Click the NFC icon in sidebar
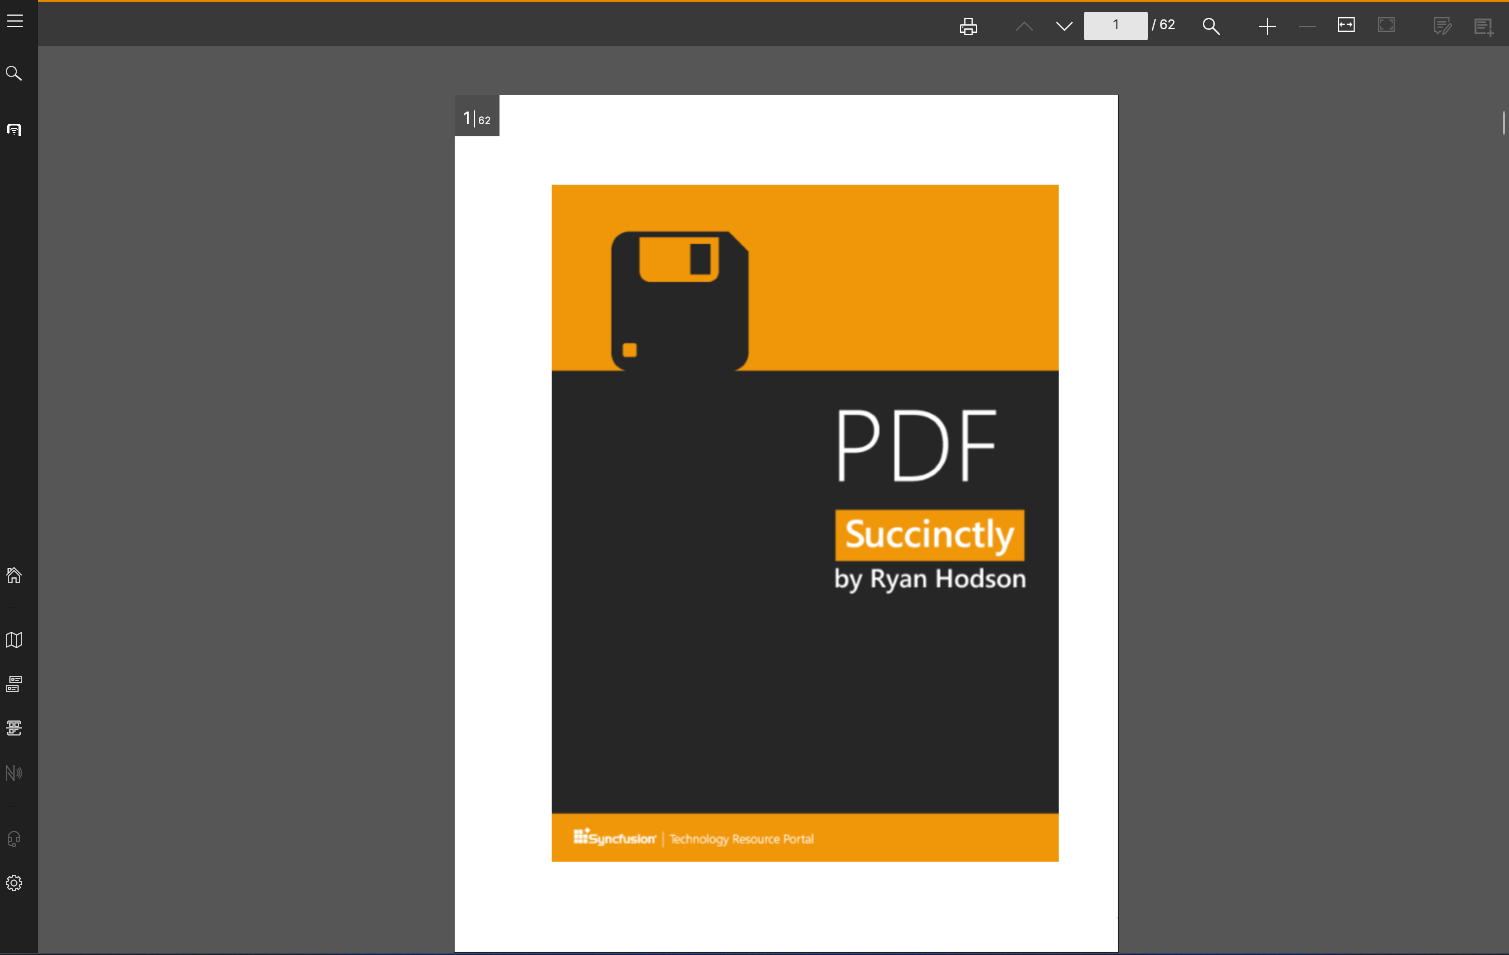This screenshot has height=955, width=1509. tap(14, 773)
